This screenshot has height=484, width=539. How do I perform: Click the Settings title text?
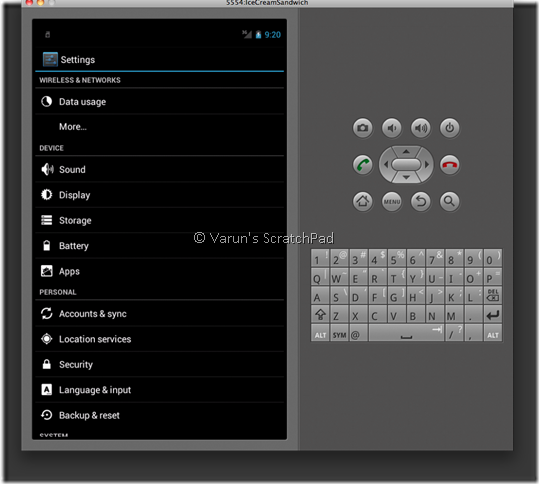point(78,59)
